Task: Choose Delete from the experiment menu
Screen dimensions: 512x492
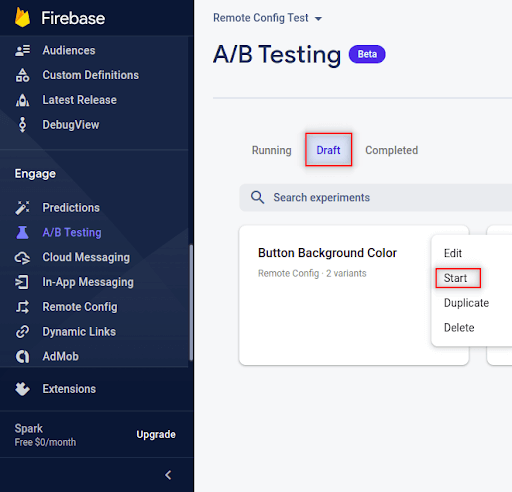Action: pos(459,328)
